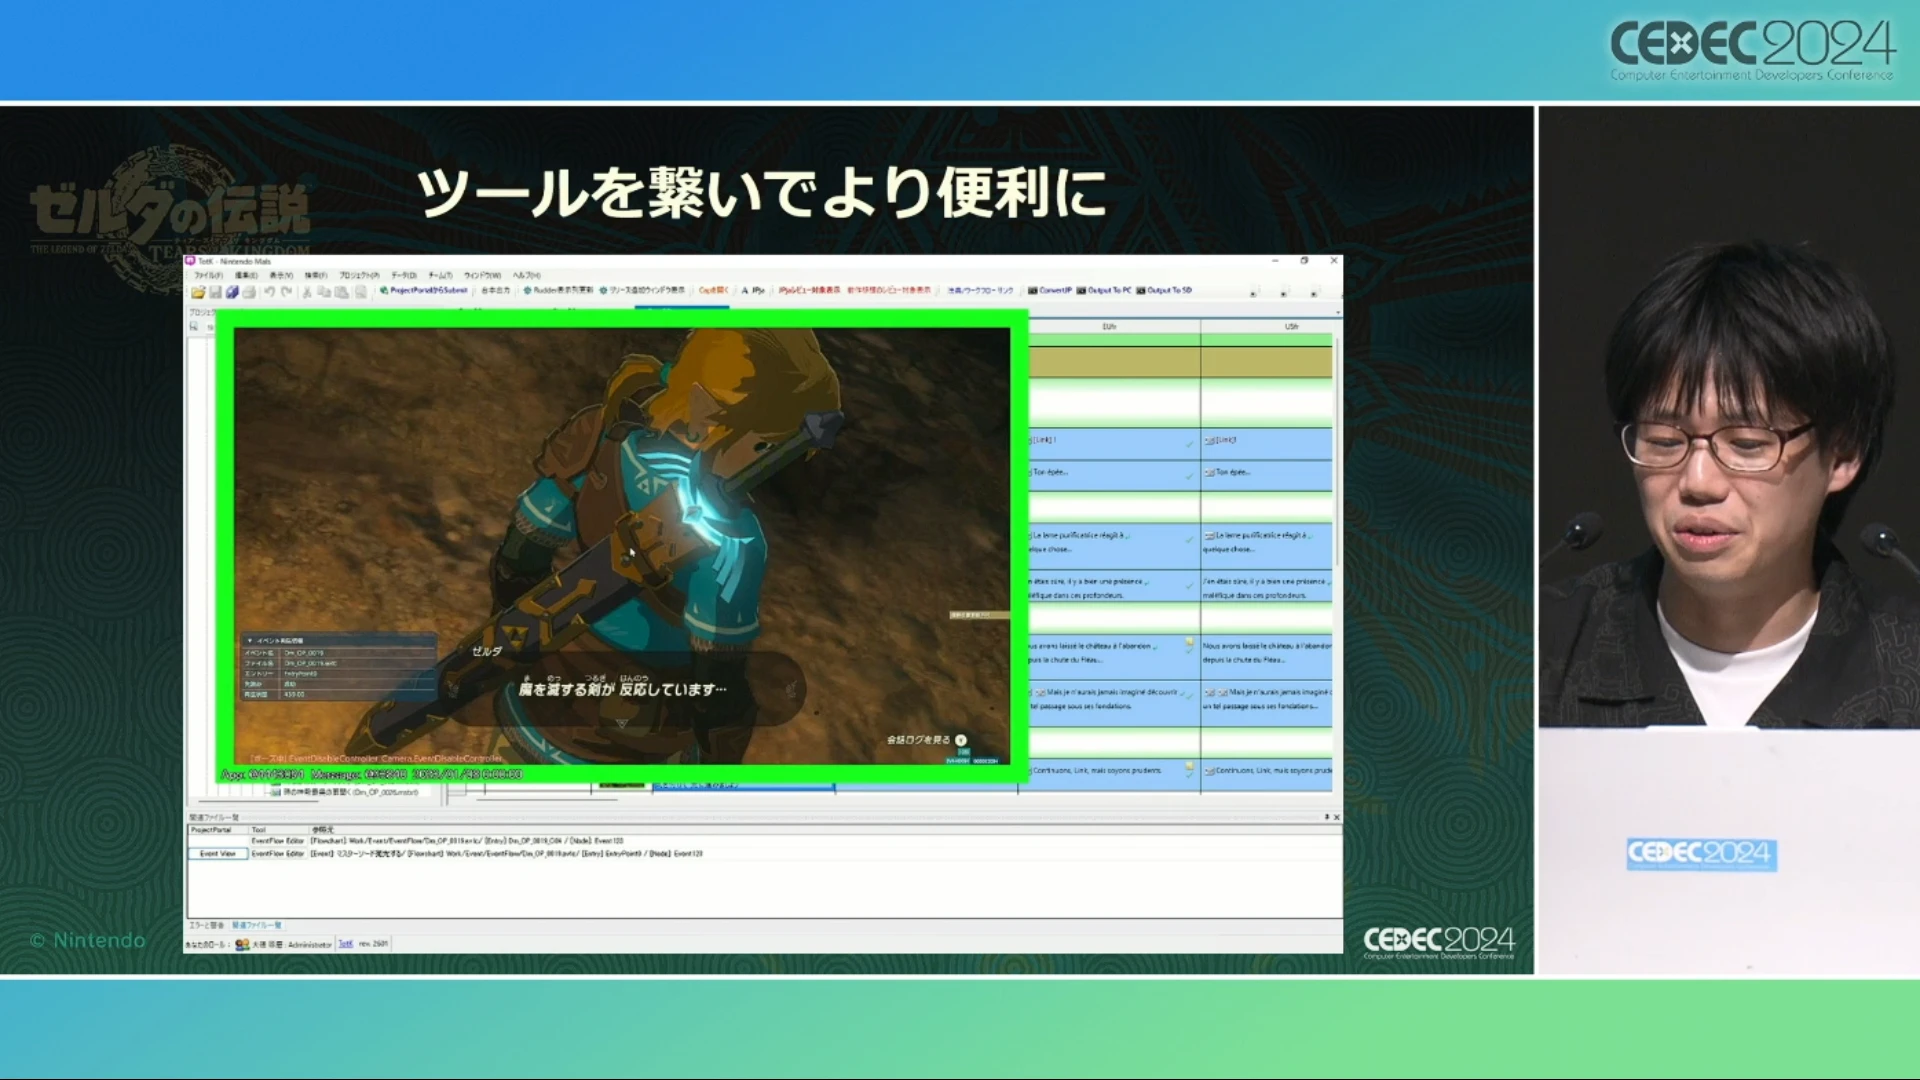1920x1080 pixels.
Task: Click the Event View button
Action: point(217,854)
